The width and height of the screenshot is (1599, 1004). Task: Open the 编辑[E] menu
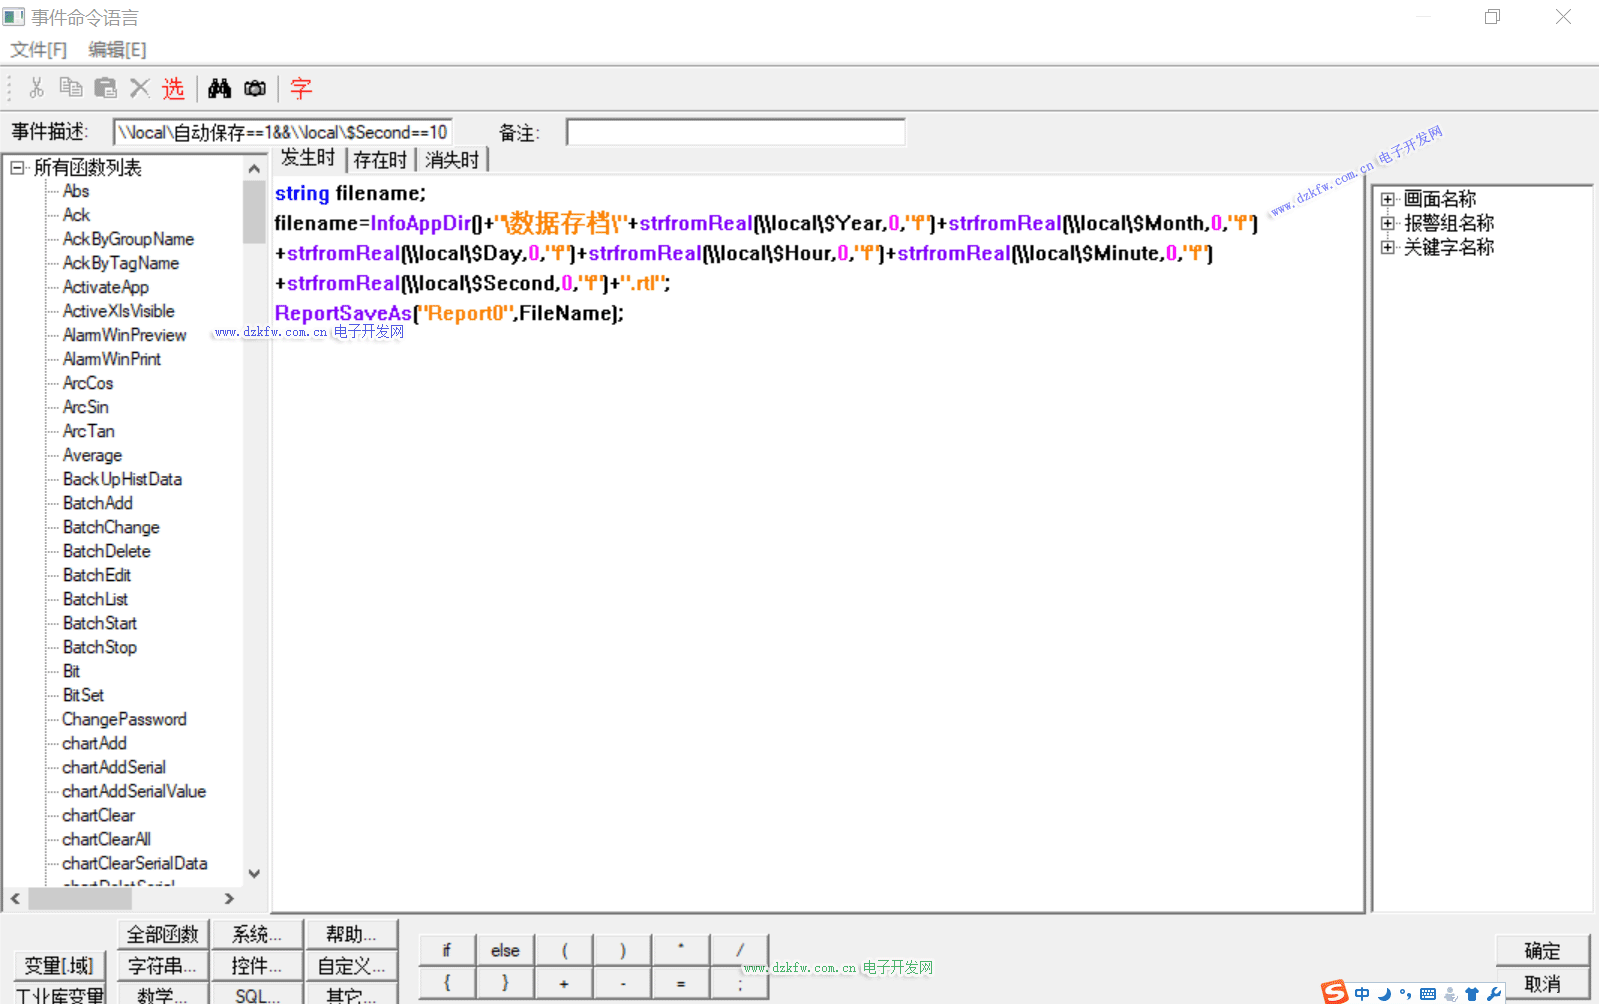point(117,50)
